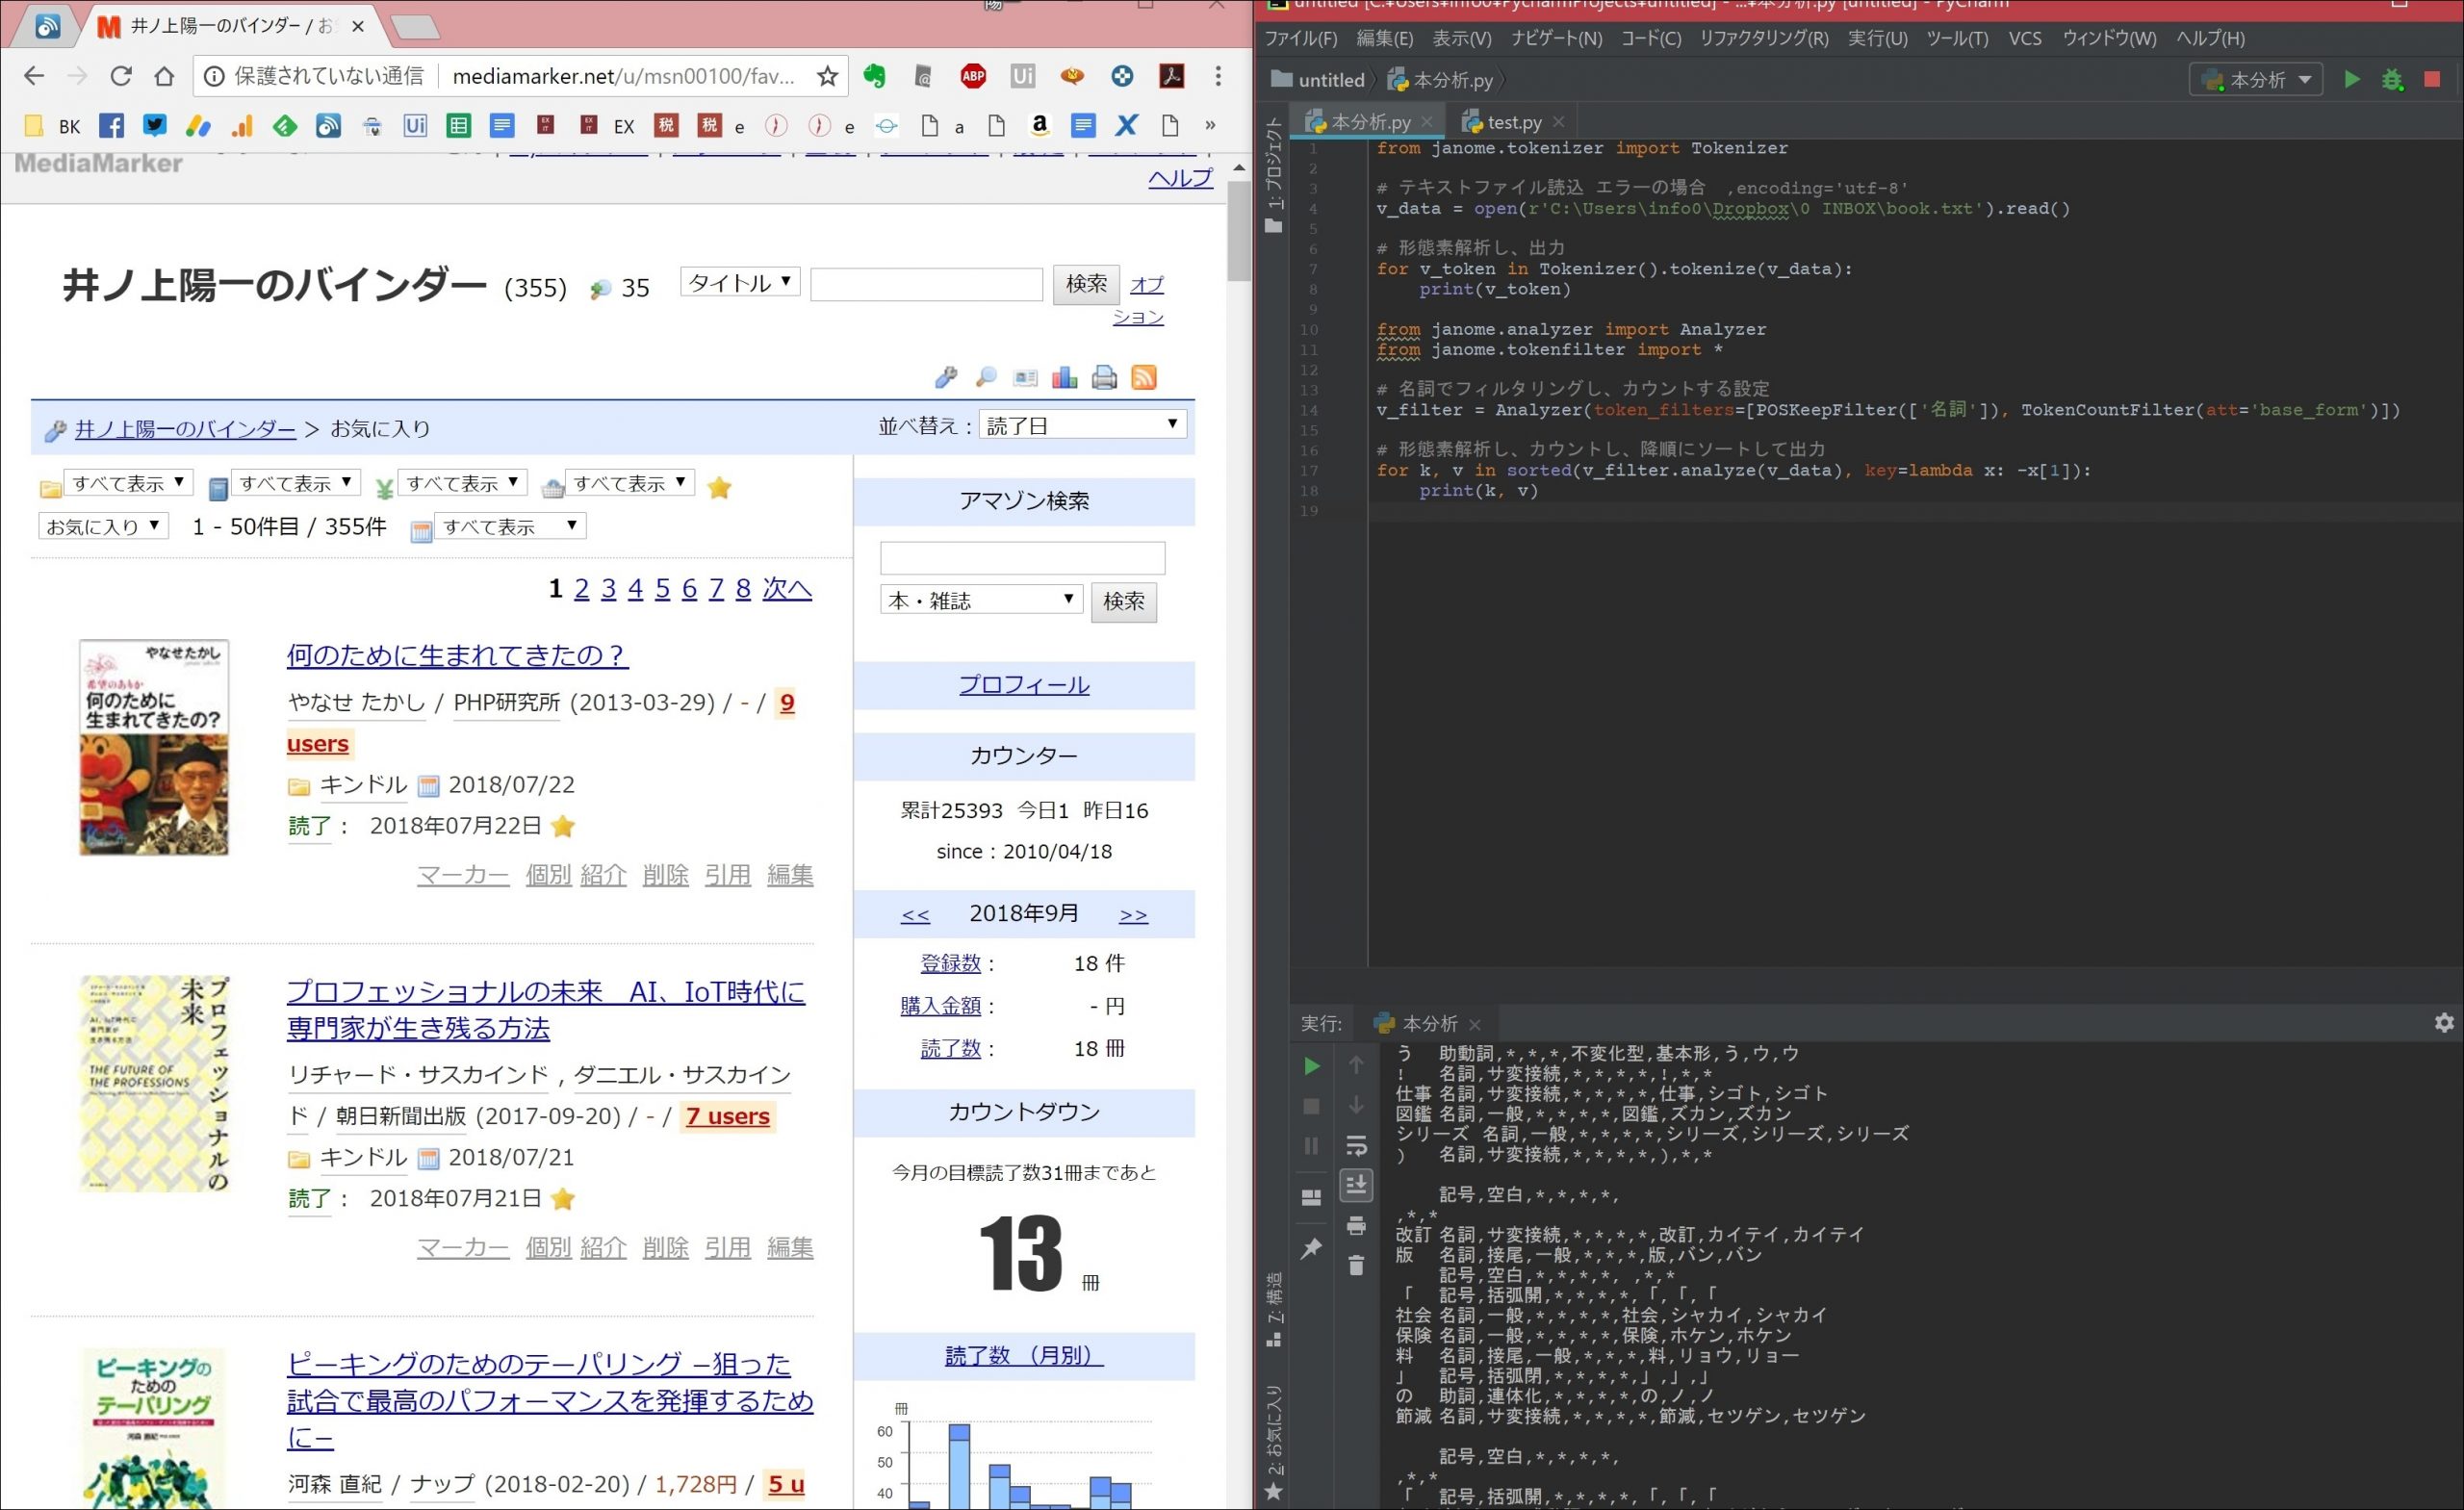The height and width of the screenshot is (1510, 2464).
Task: Pin the Run tab in PyCharm
Action: [1311, 1247]
